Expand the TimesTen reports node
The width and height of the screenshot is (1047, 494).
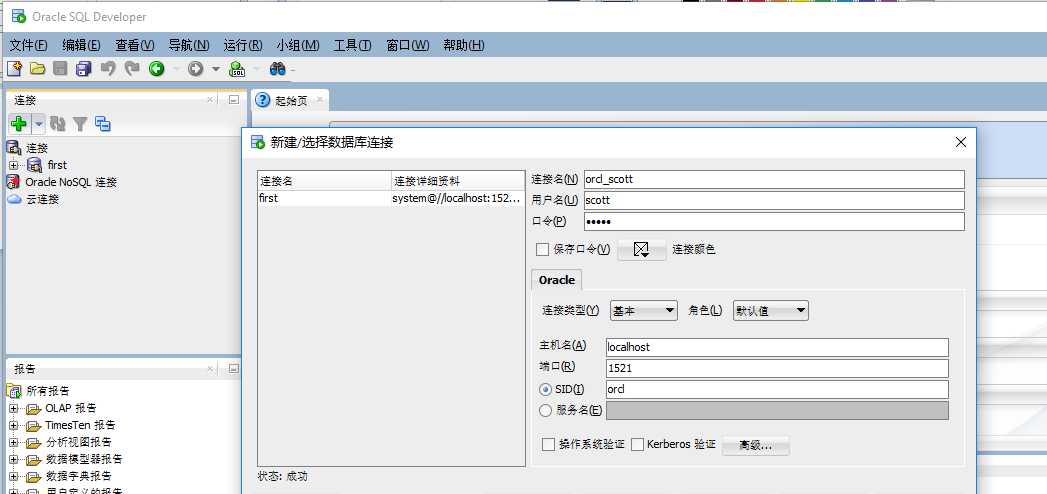click(x=13, y=425)
